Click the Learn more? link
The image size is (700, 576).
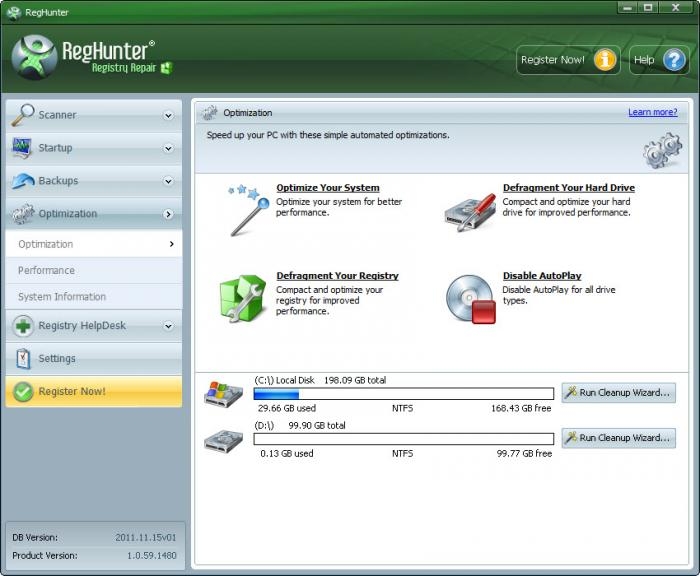click(x=653, y=112)
